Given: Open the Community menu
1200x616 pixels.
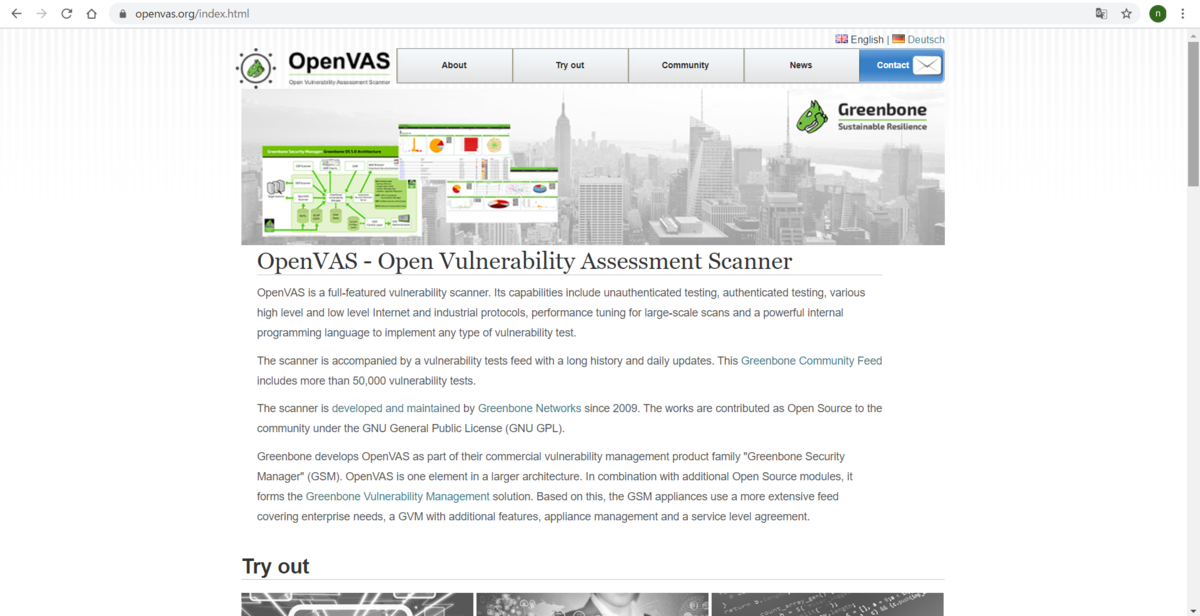Looking at the screenshot, I should tap(685, 65).
